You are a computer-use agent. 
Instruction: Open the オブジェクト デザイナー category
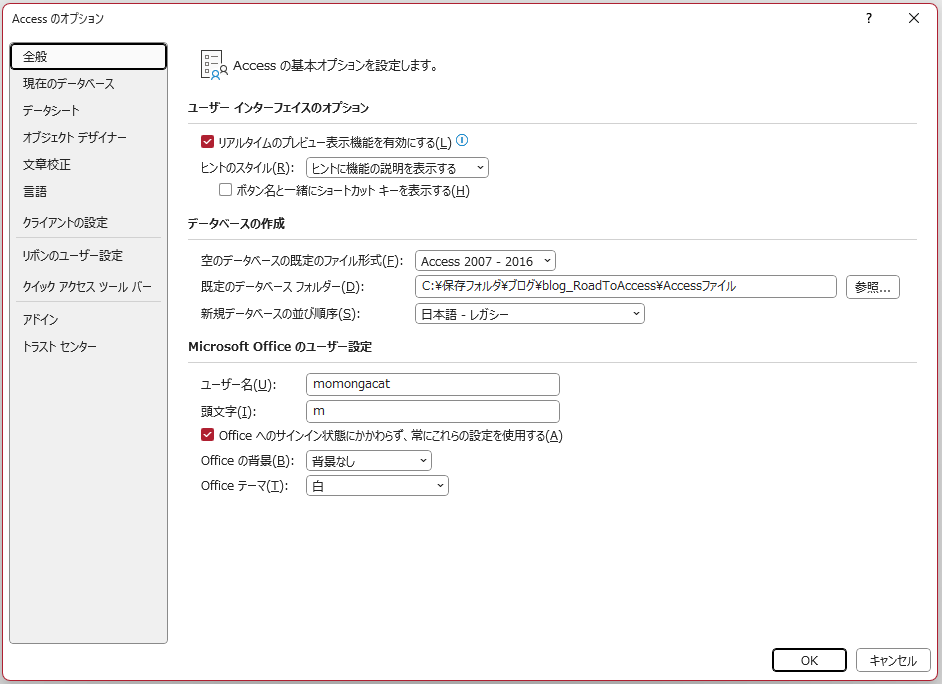75,138
